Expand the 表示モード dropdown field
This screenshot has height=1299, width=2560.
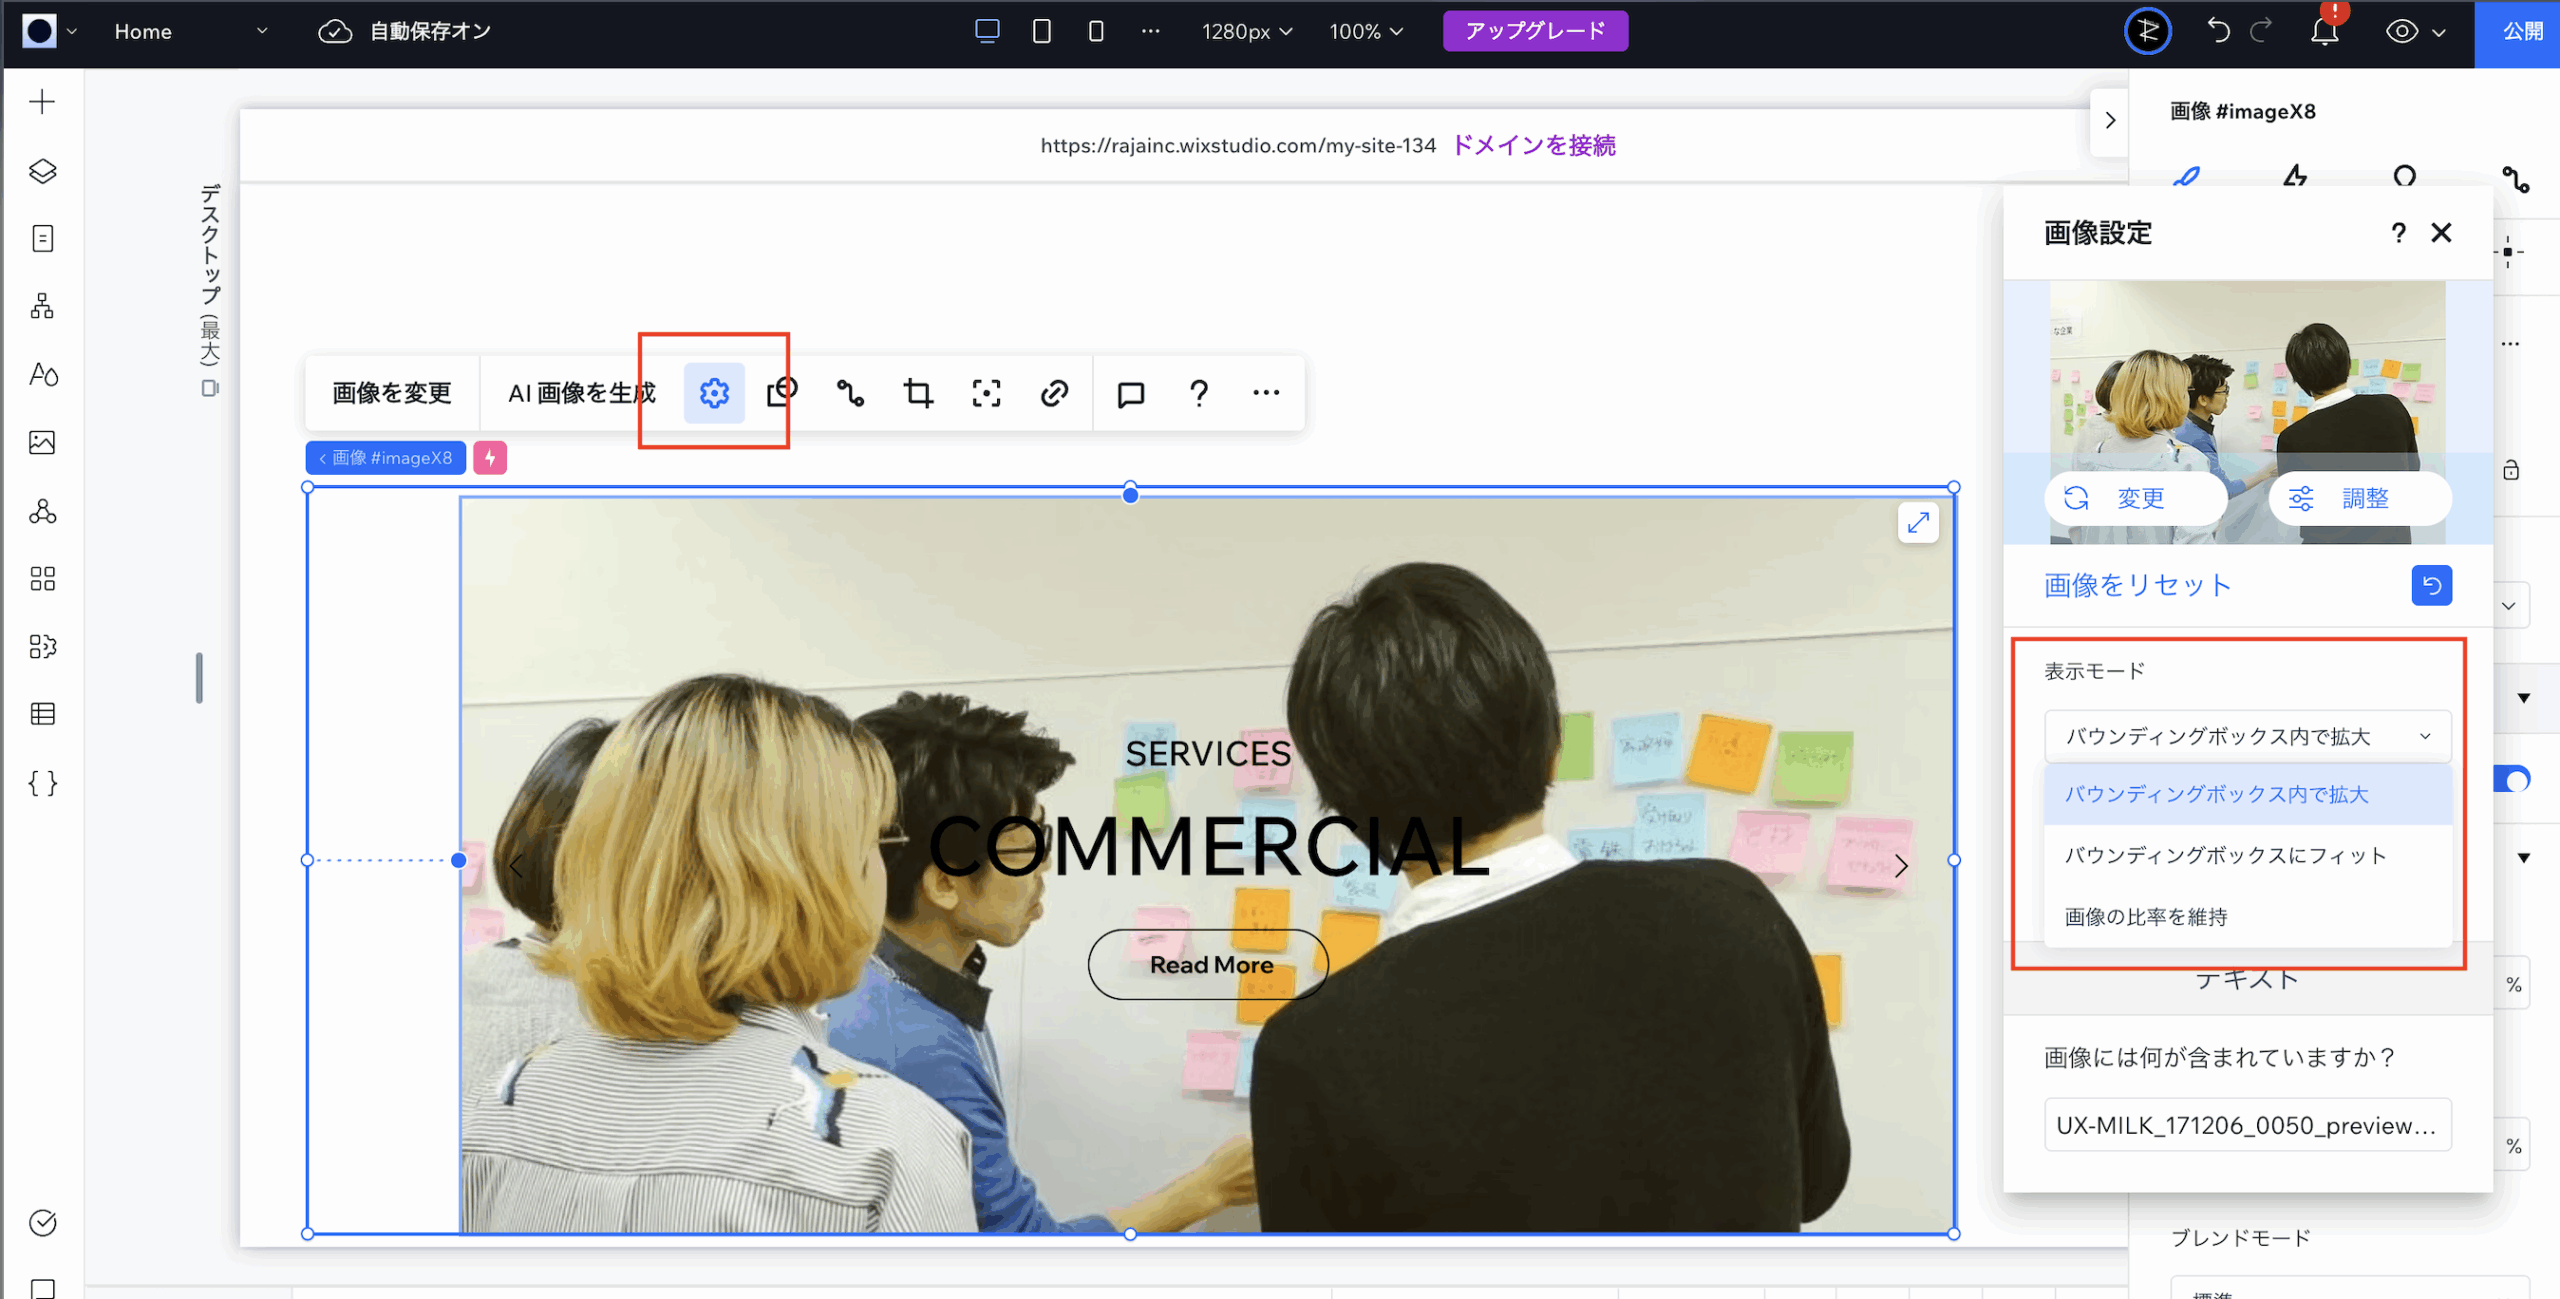point(2247,736)
